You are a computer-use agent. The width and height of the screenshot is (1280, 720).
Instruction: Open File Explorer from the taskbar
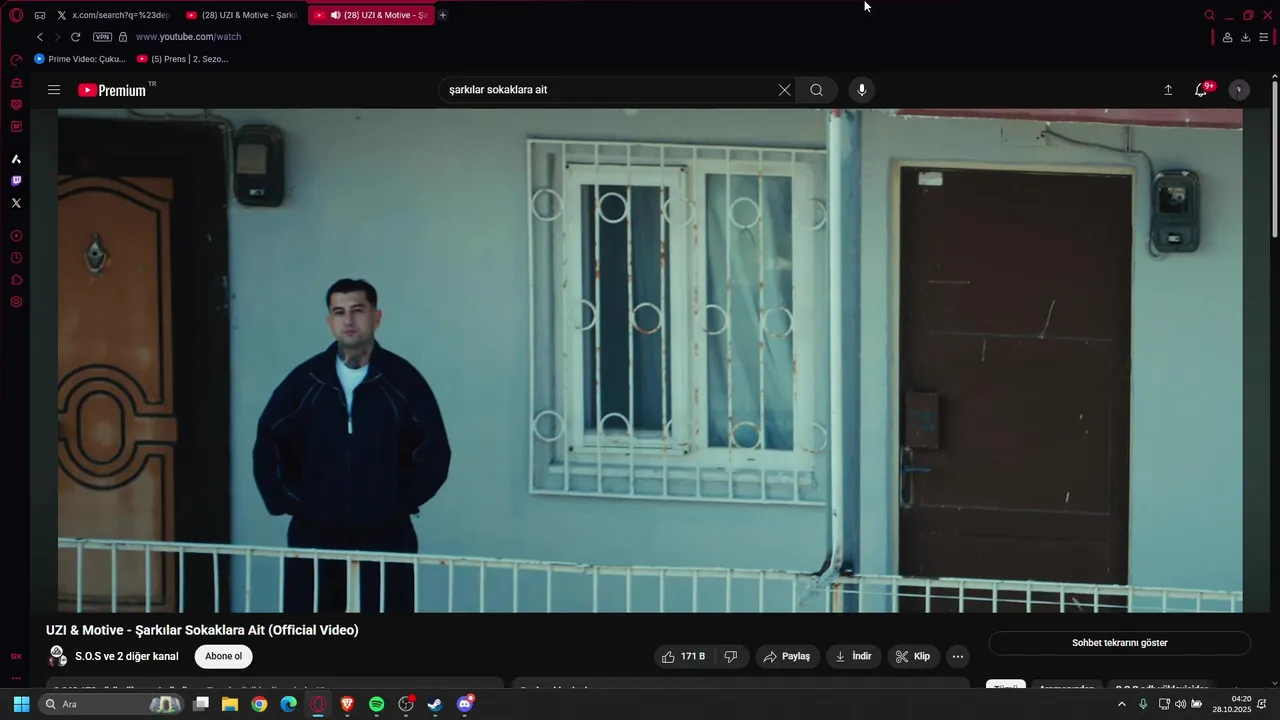[230, 705]
